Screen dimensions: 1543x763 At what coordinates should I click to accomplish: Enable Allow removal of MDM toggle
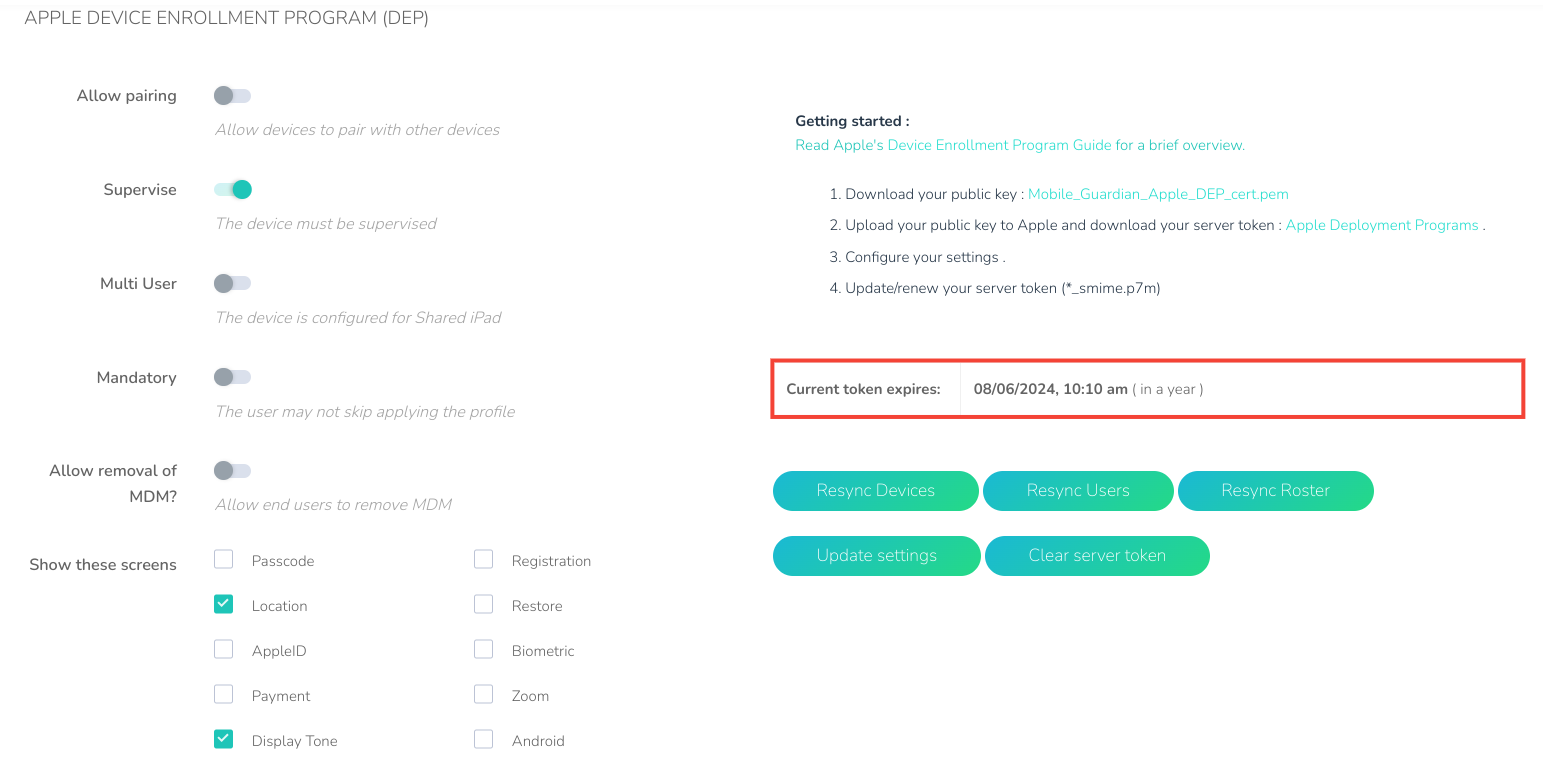tap(232, 471)
